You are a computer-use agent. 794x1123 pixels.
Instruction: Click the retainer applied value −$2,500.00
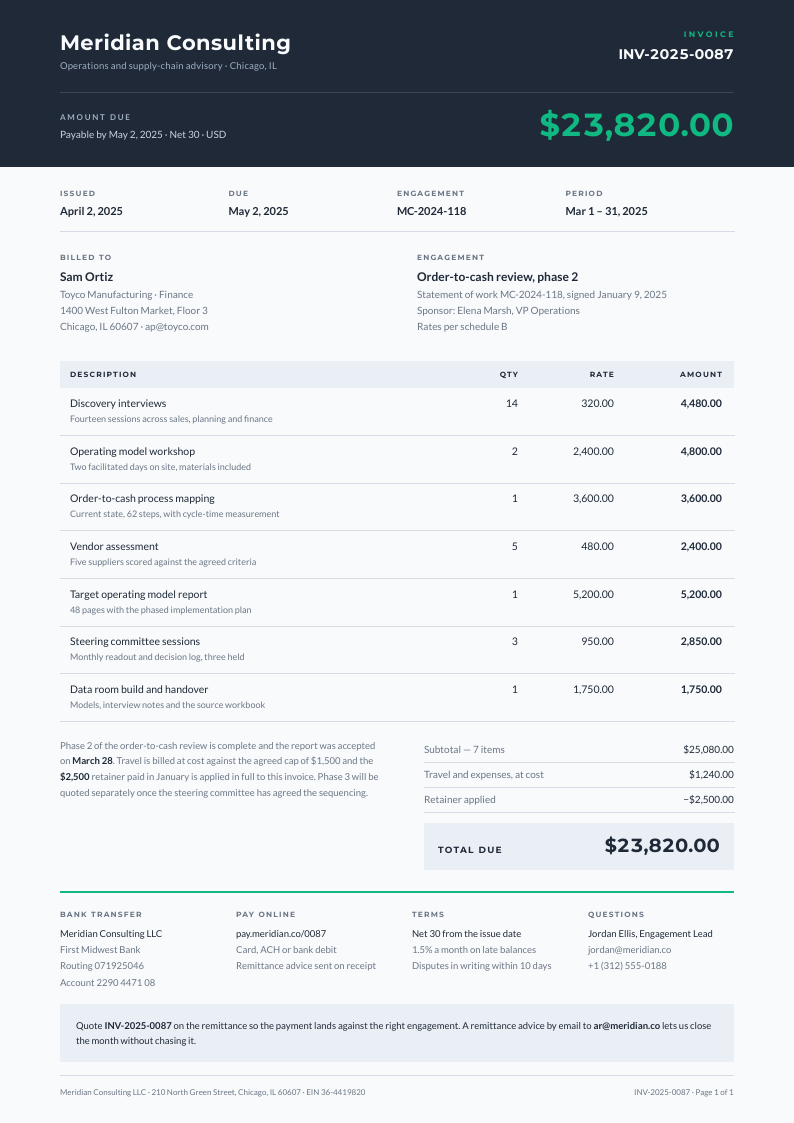pyautogui.click(x=708, y=800)
